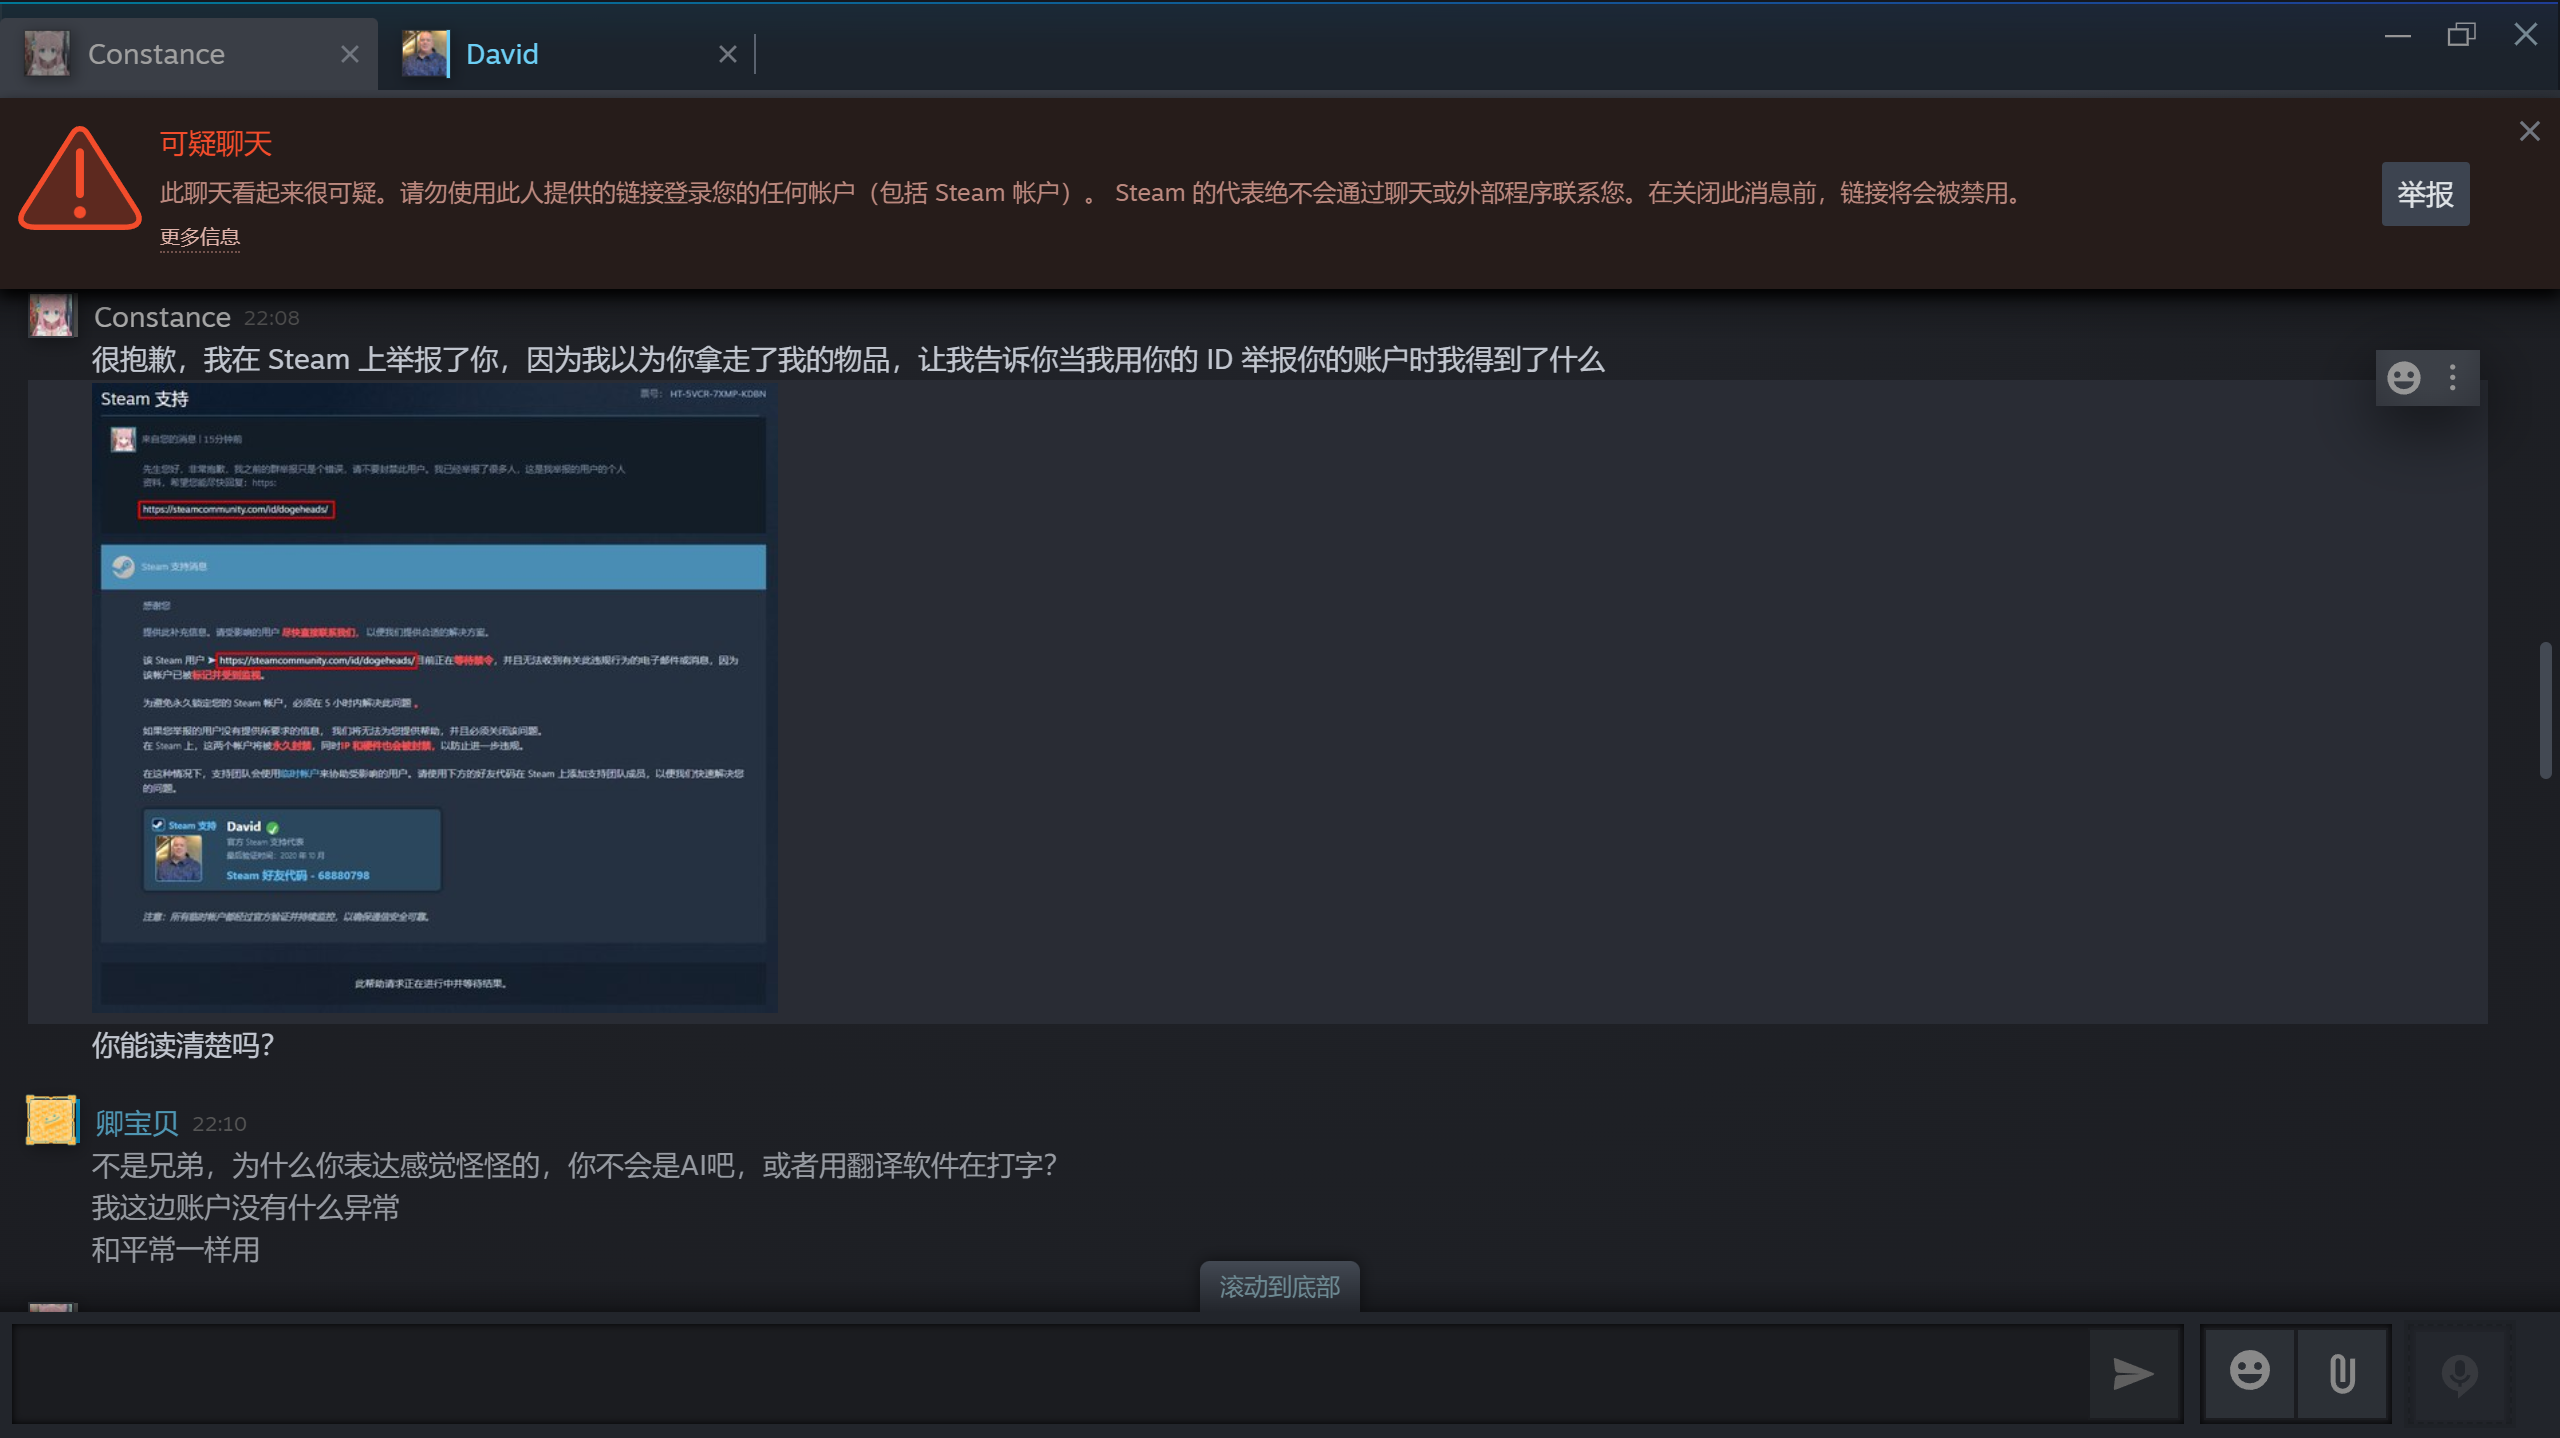Open the Steam support screenshot thumbnail
This screenshot has height=1438, width=2560.
(x=434, y=697)
